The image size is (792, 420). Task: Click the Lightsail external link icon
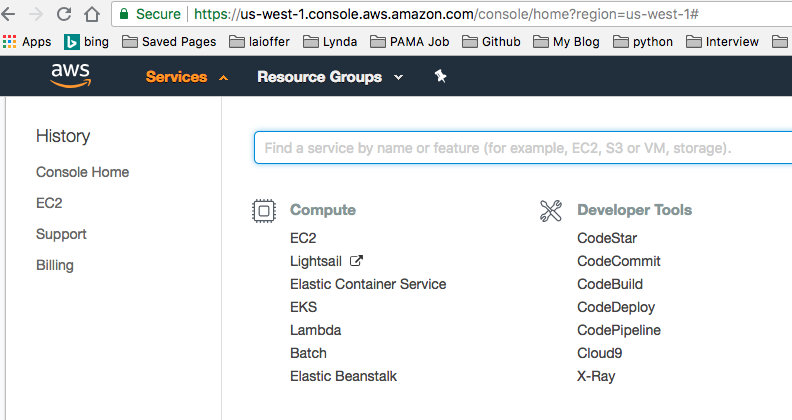tap(356, 261)
